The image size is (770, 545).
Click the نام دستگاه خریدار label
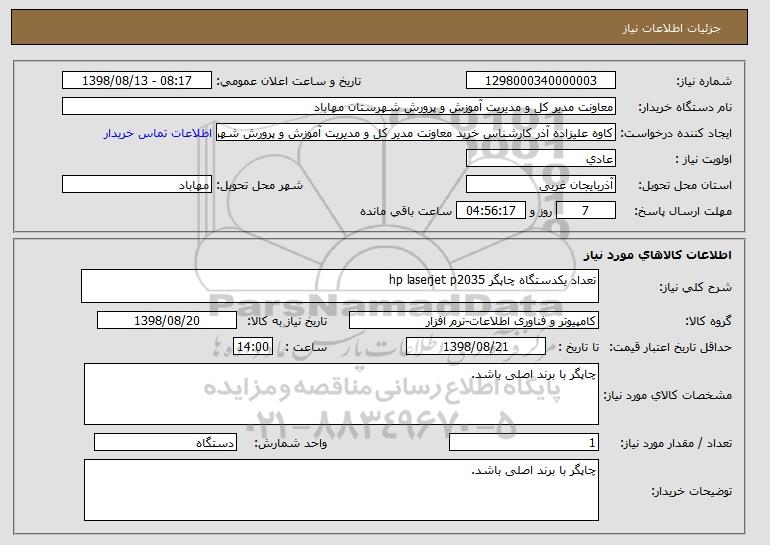point(685,108)
